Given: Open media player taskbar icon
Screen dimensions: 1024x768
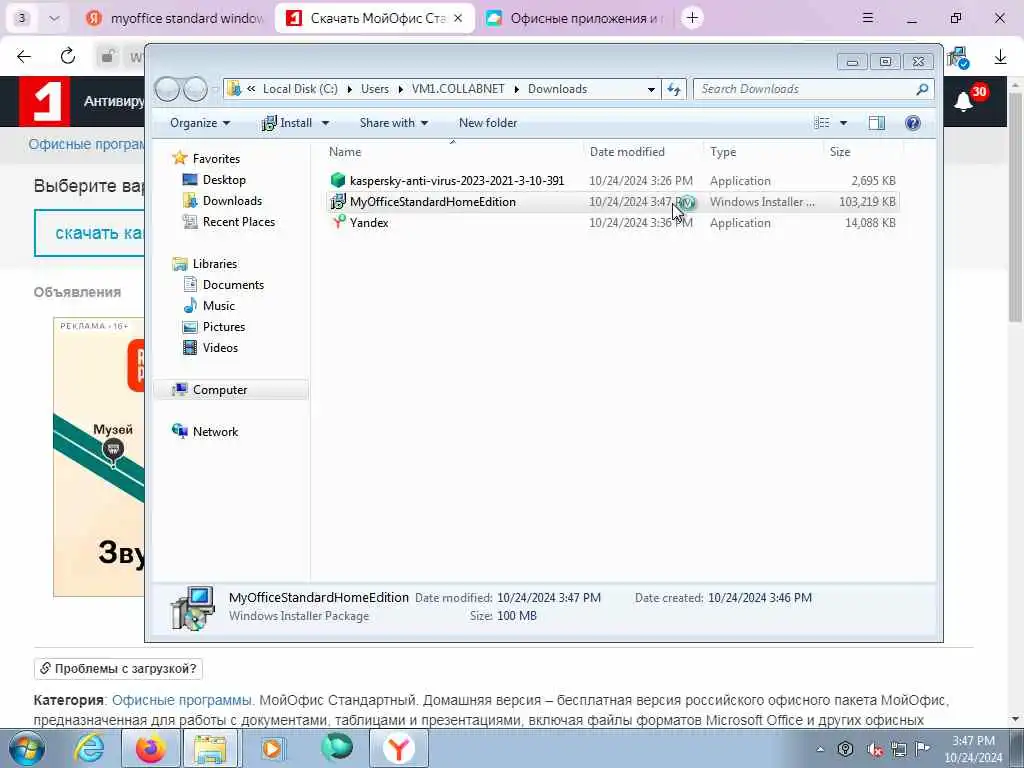Looking at the screenshot, I should point(273,748).
